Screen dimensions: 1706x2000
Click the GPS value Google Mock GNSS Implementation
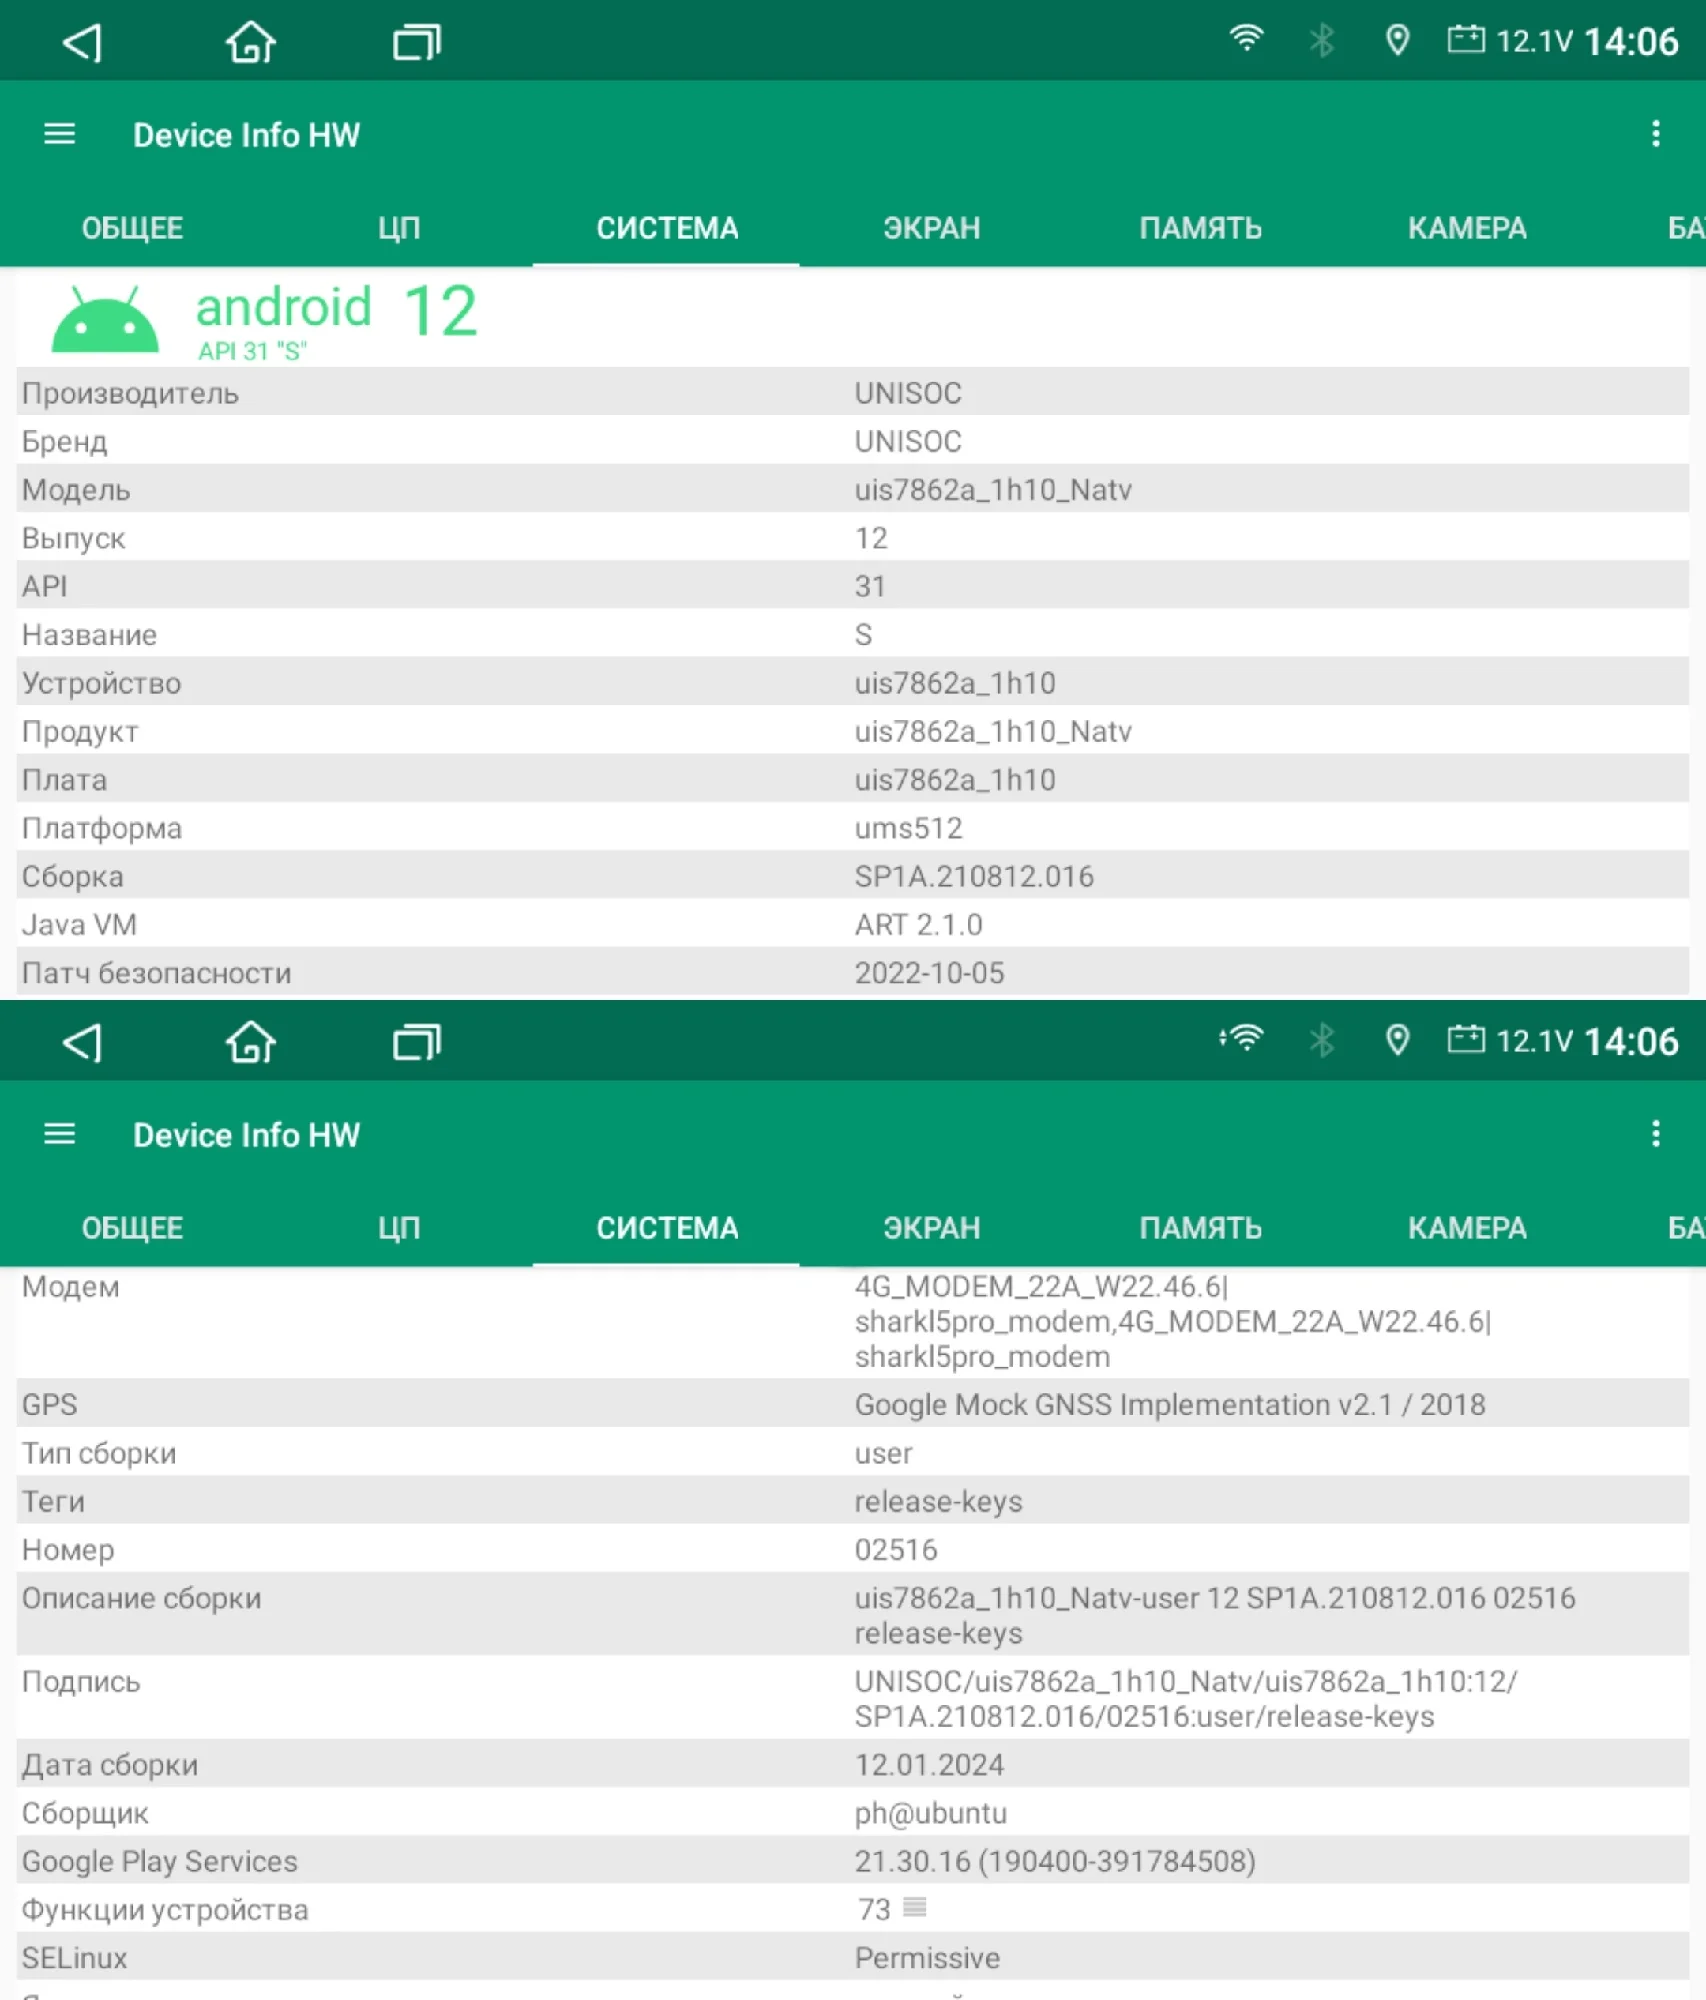(x=1170, y=1404)
